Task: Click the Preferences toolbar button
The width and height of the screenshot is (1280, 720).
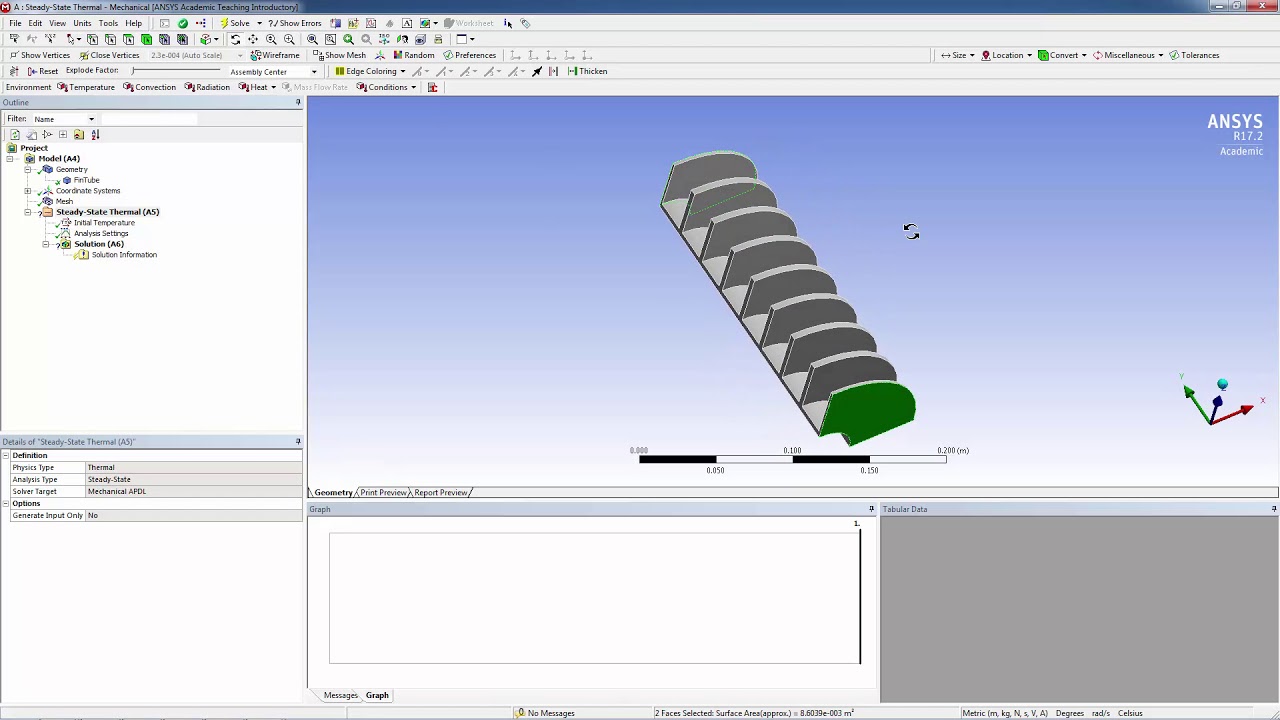Action: tap(469, 55)
